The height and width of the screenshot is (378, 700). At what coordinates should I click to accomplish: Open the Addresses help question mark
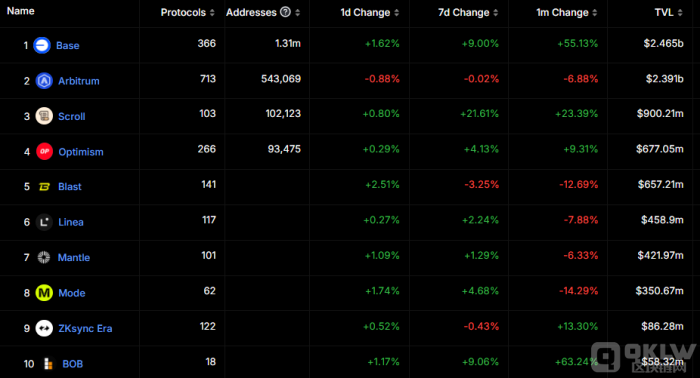click(285, 12)
